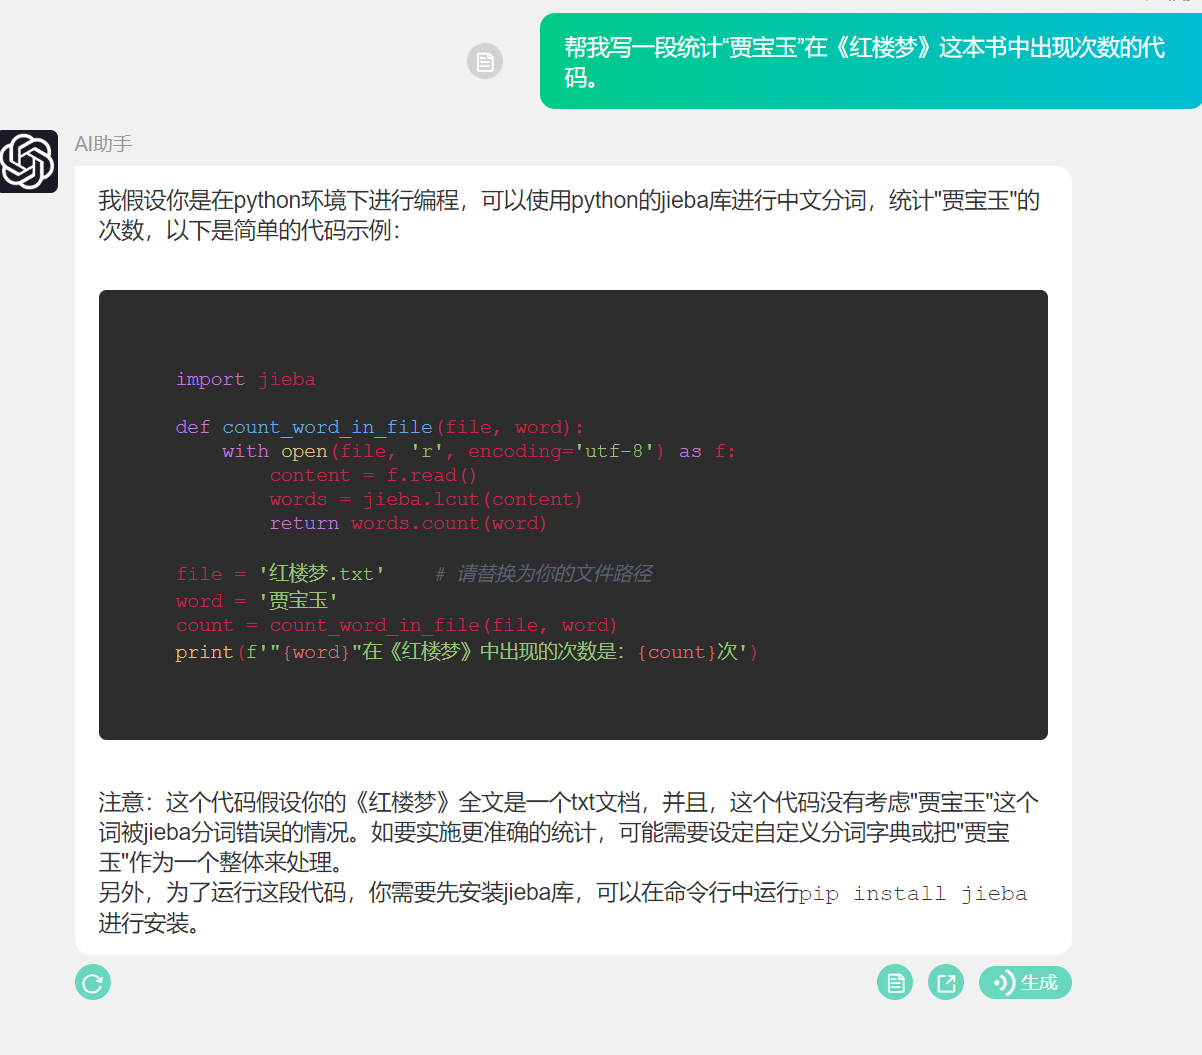Viewport: 1202px width, 1055px height.
Task: Click the 'pip install jieba' inline command
Action: click(x=913, y=894)
